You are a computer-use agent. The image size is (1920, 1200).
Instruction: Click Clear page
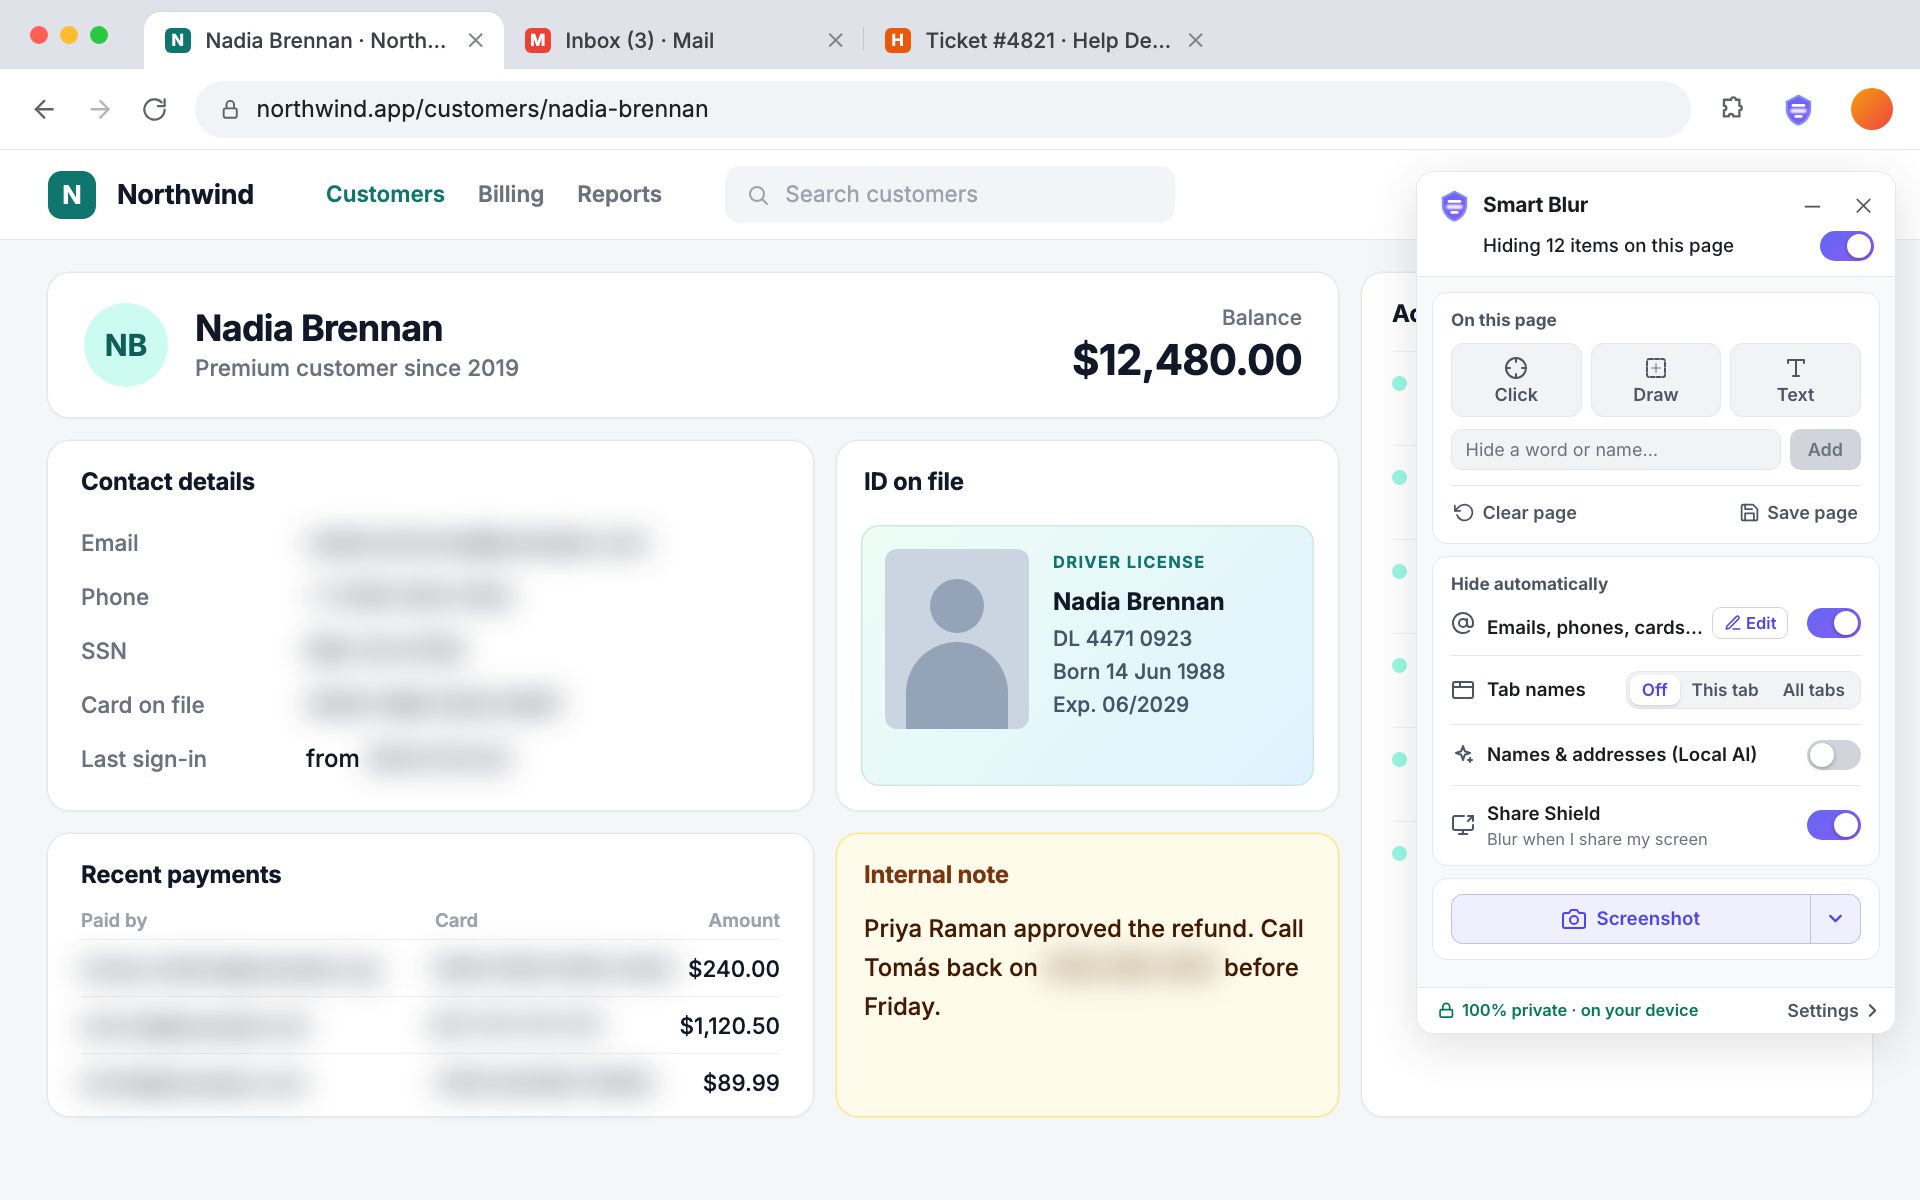(1515, 513)
